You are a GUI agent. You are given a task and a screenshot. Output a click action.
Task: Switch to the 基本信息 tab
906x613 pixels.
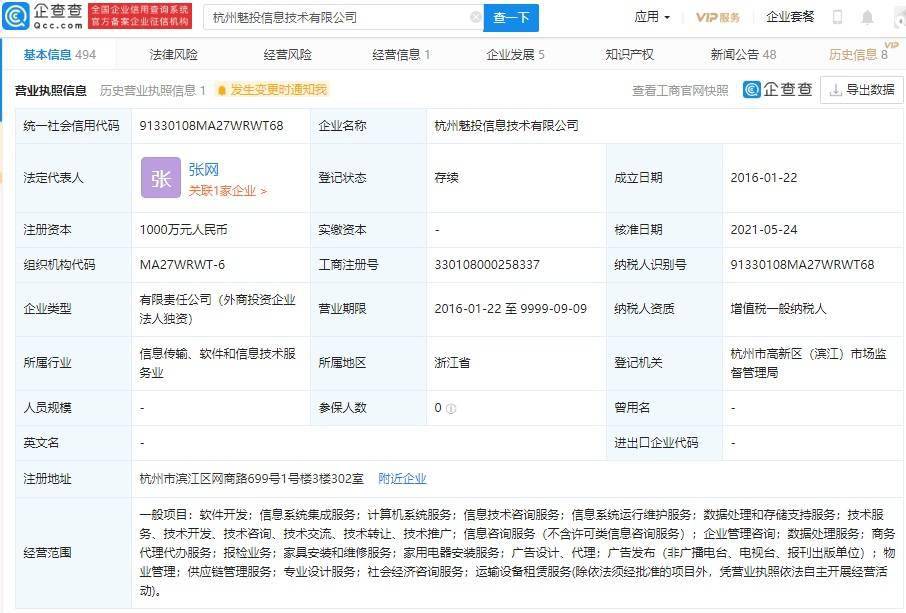[60, 55]
